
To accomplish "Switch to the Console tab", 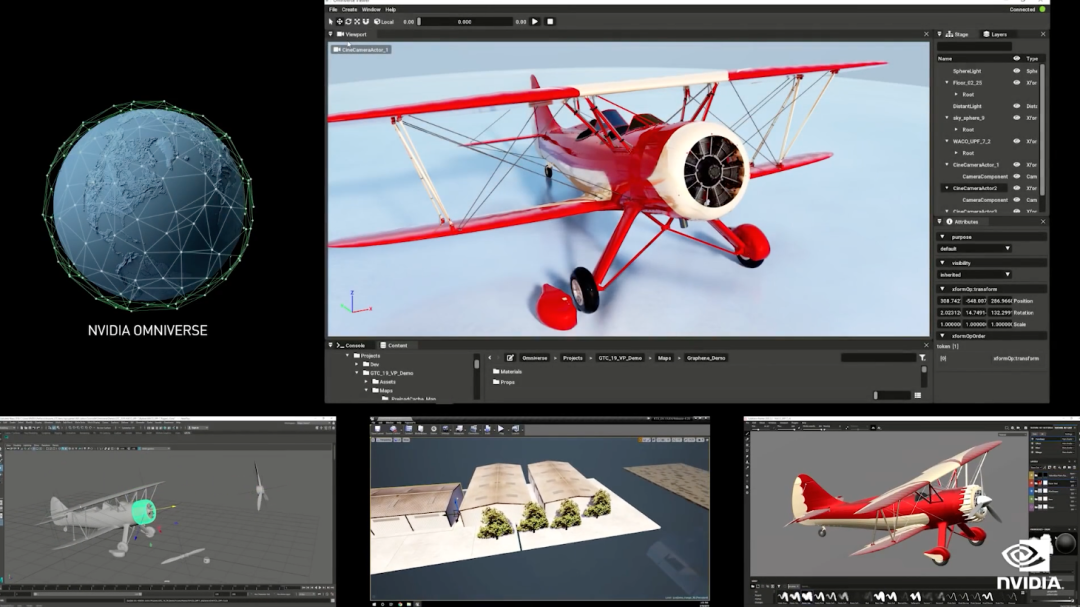I will click(351, 345).
